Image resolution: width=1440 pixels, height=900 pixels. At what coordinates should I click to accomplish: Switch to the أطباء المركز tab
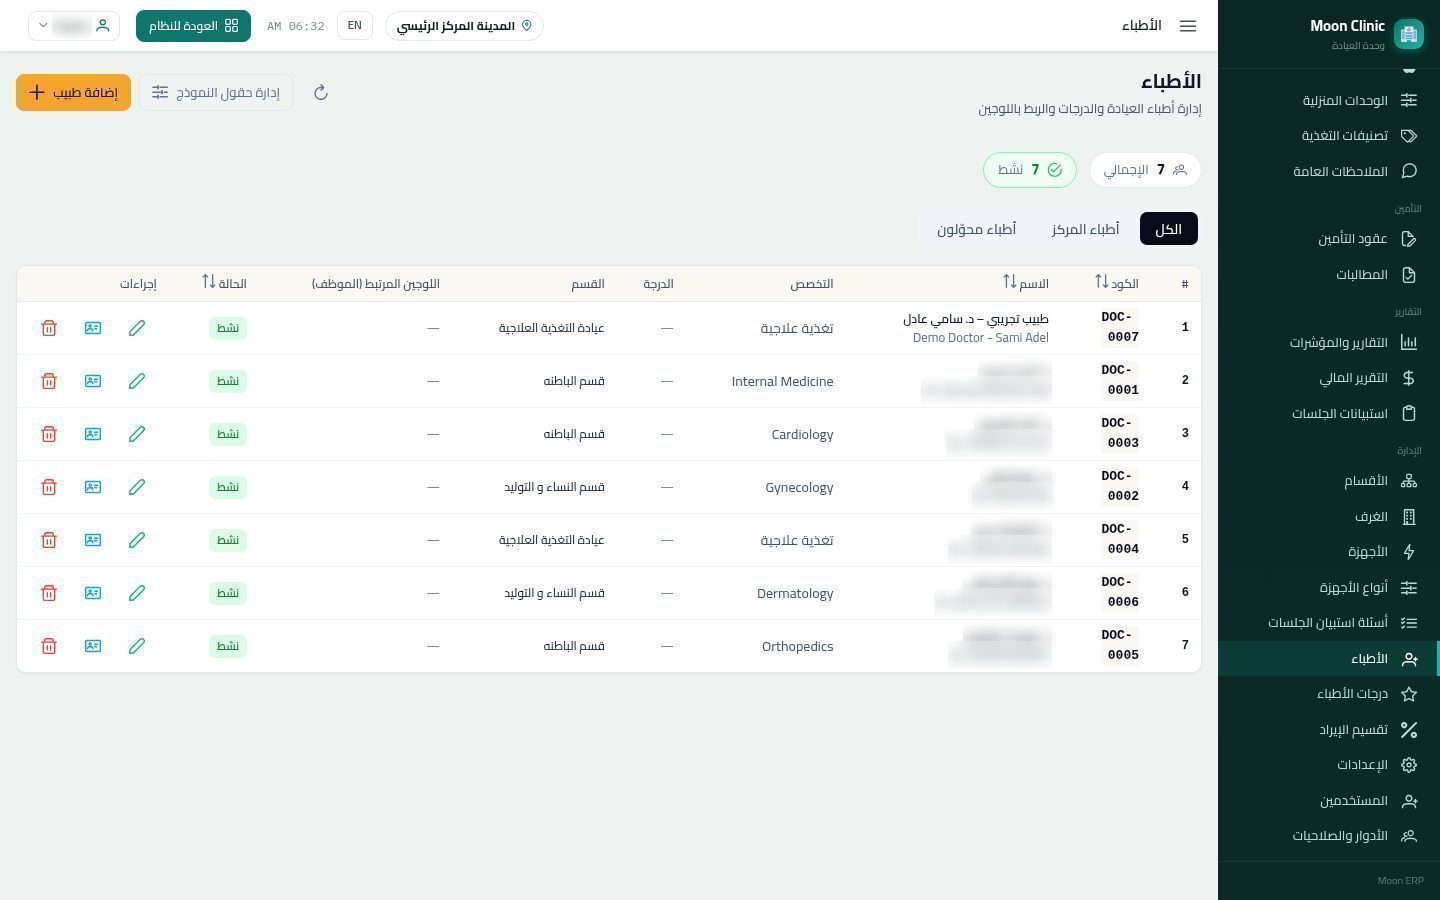coord(1085,229)
